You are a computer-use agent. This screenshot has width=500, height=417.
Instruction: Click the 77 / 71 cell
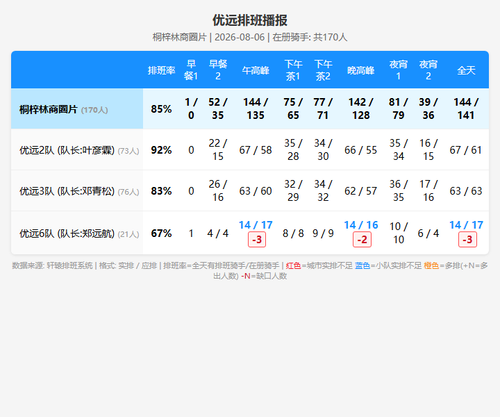[323, 109]
